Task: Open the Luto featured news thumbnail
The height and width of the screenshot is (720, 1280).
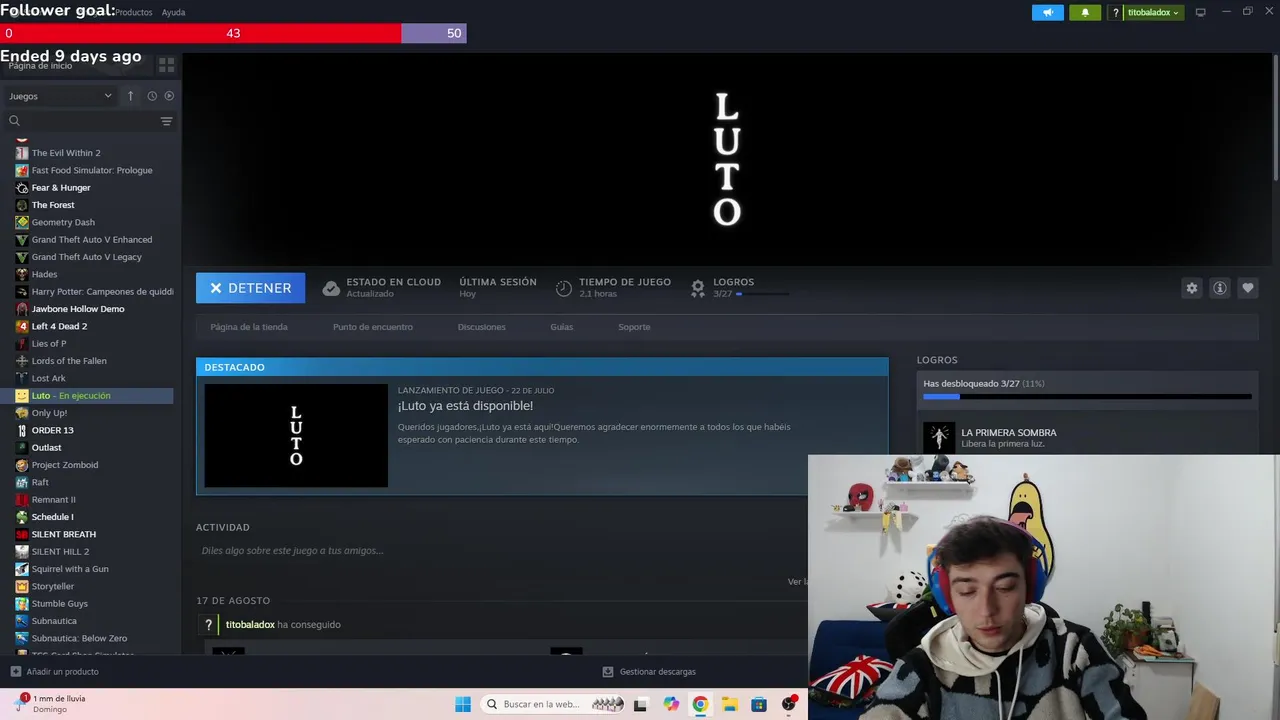Action: tap(296, 436)
